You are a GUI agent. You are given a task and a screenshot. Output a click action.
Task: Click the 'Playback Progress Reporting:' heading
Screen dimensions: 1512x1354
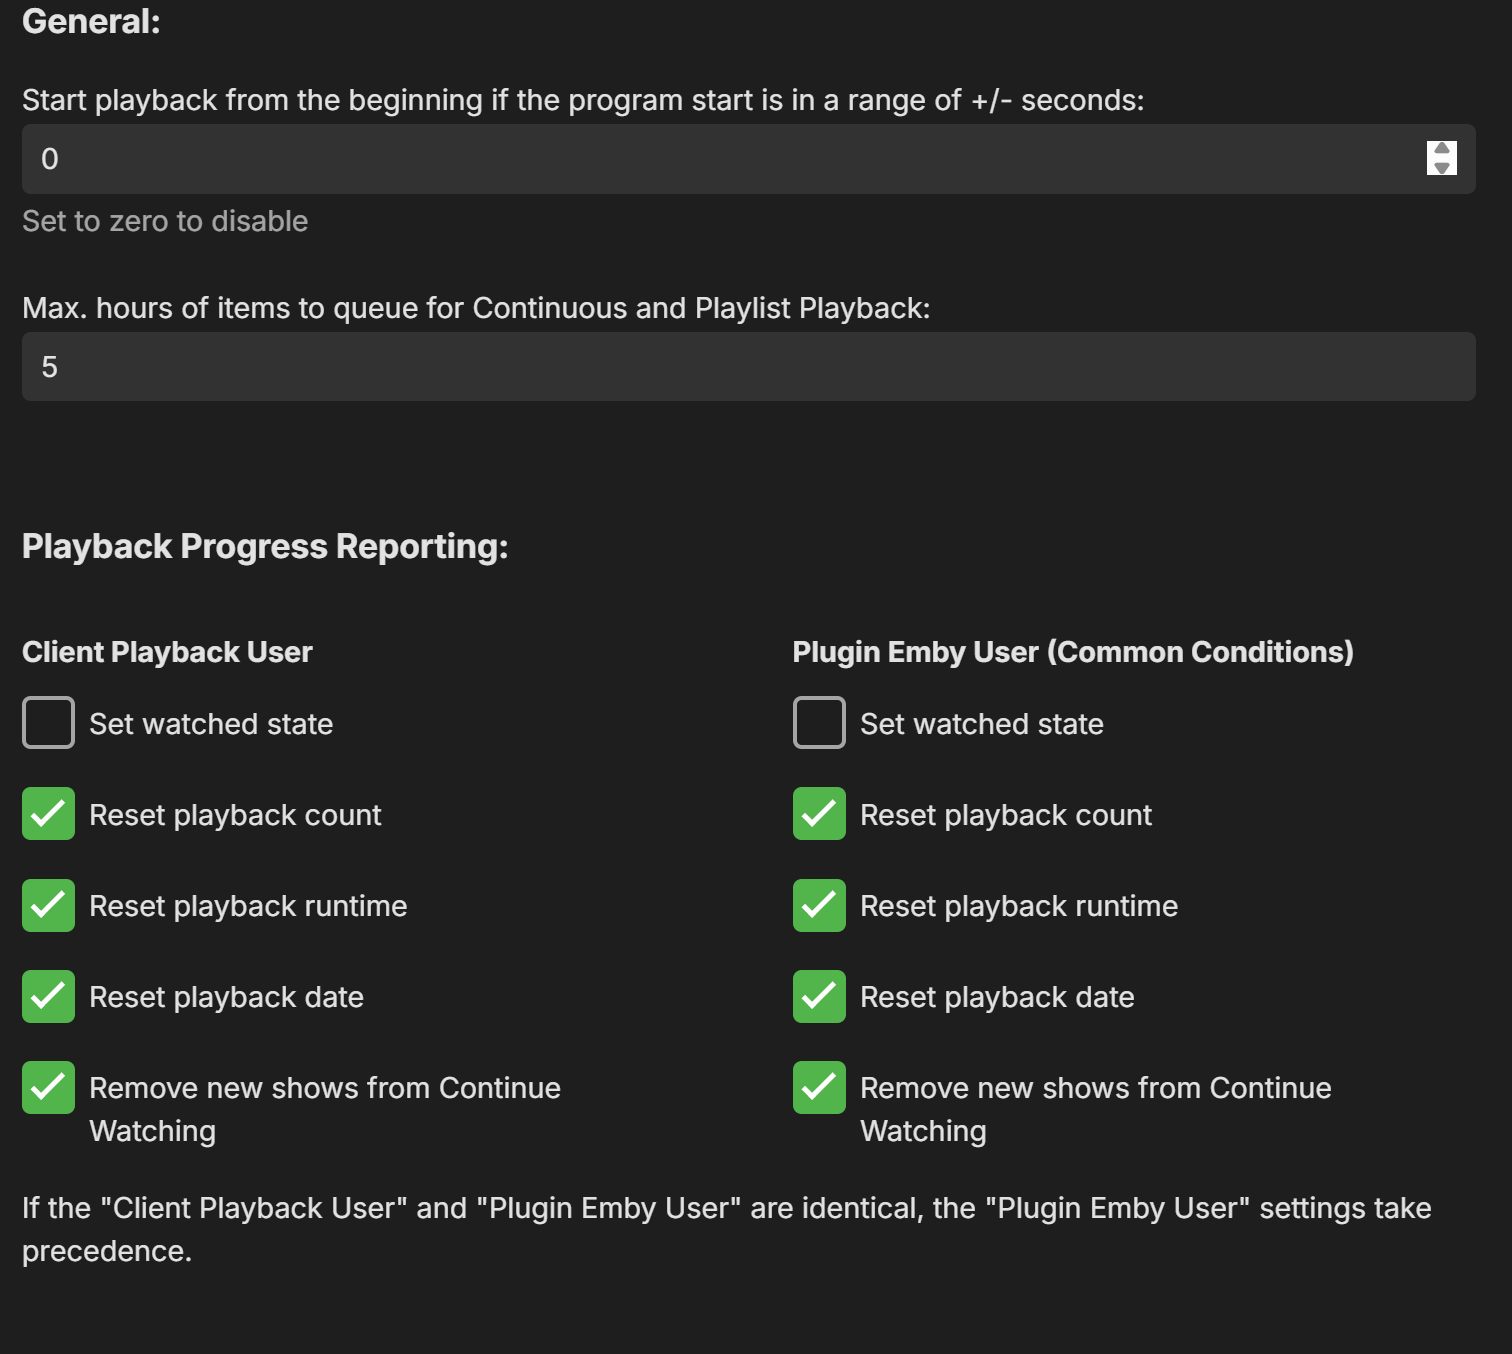[265, 547]
